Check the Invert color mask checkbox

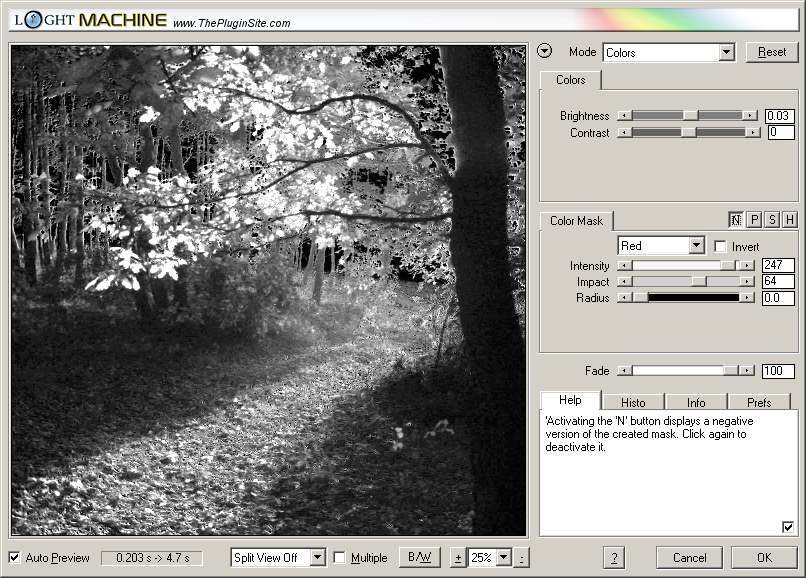click(721, 247)
